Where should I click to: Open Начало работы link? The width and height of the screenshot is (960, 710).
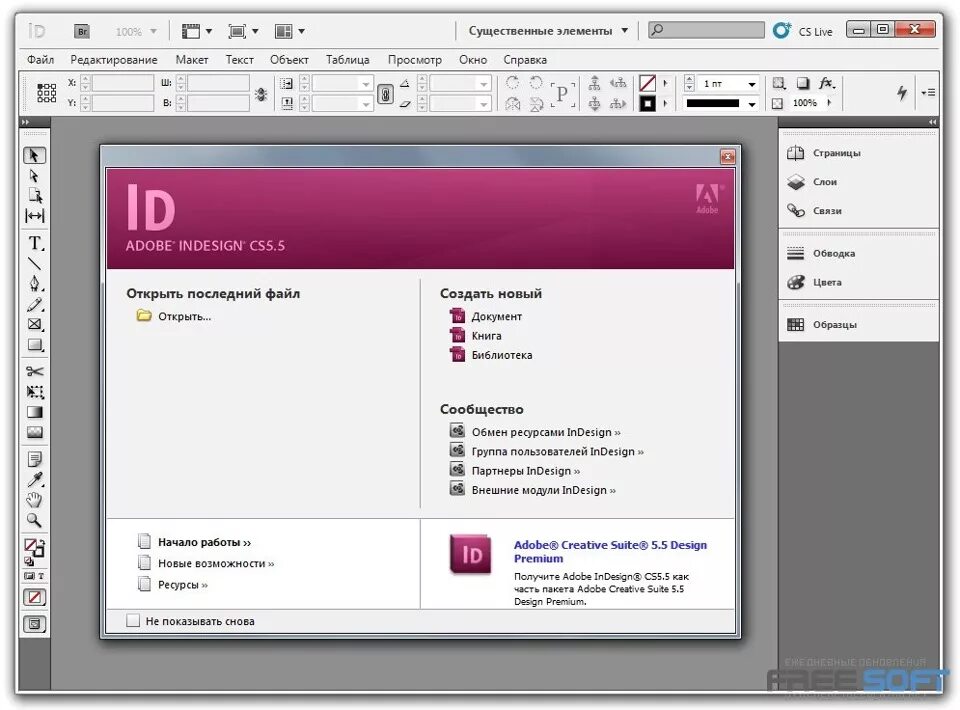coord(204,542)
